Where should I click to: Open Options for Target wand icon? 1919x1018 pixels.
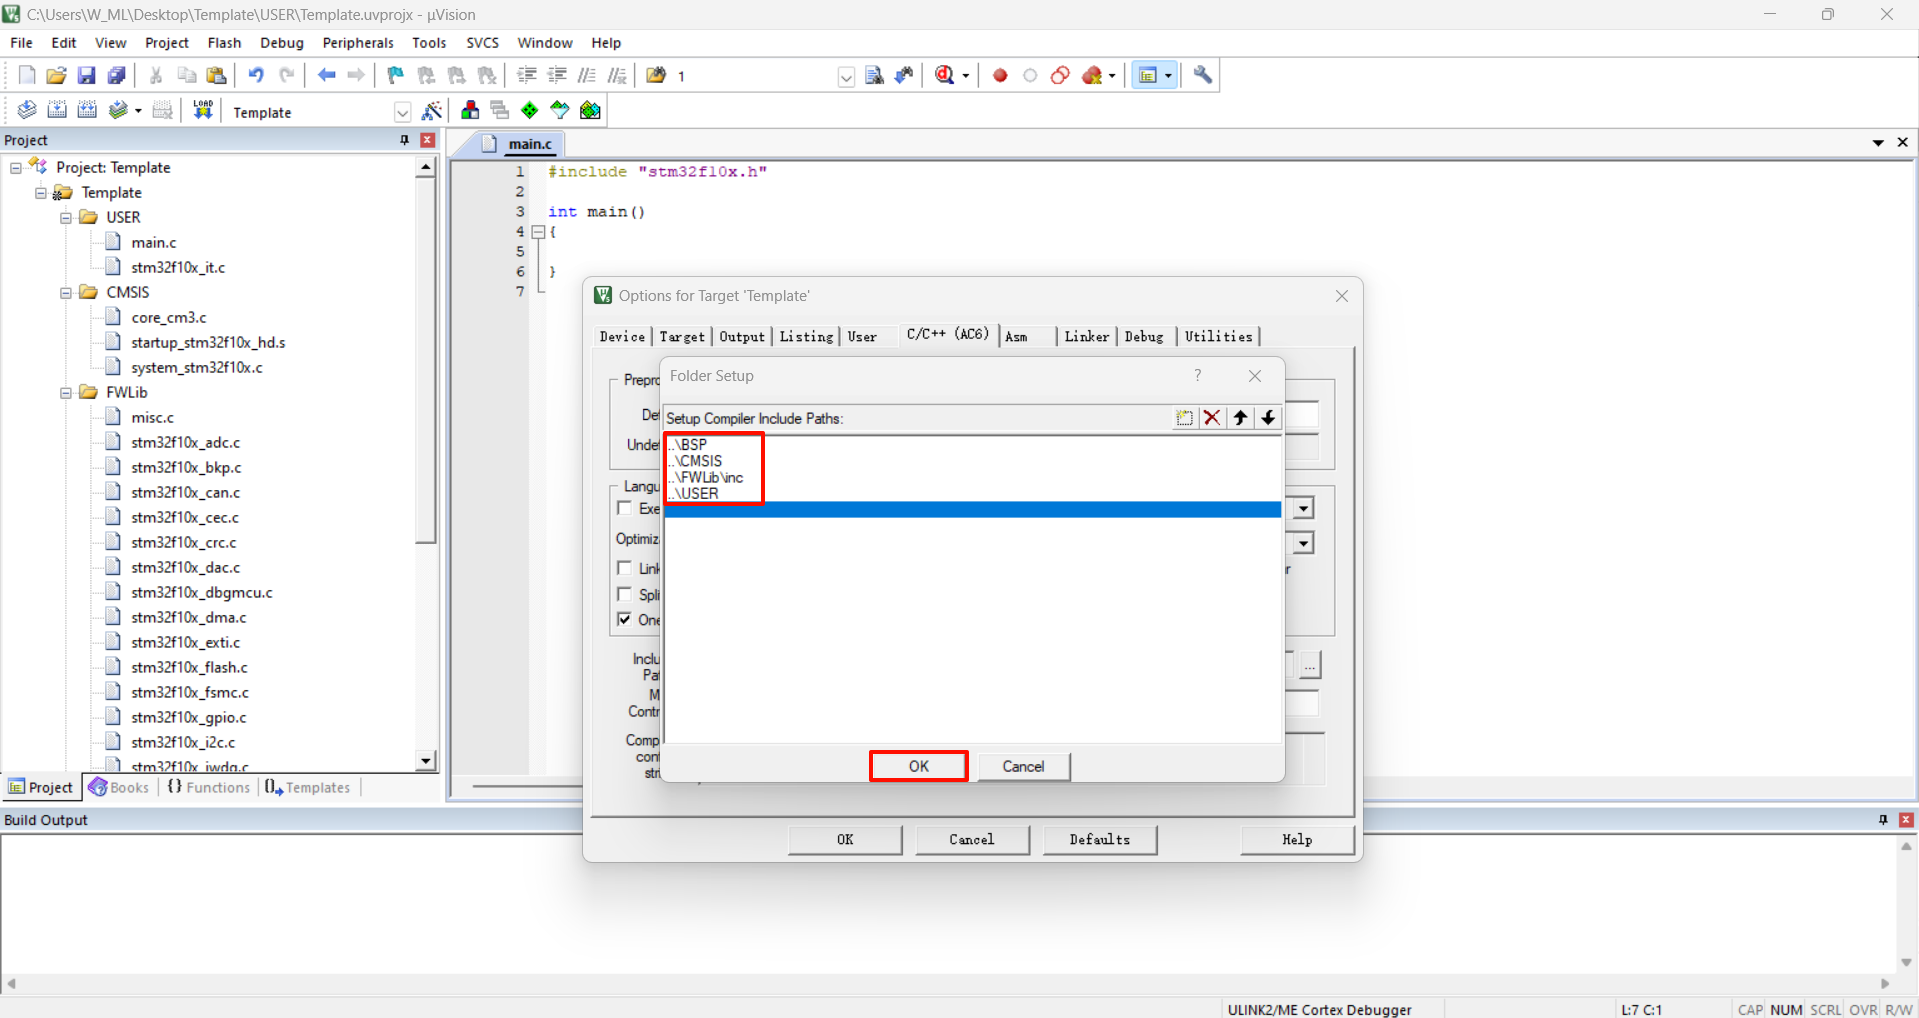pyautogui.click(x=432, y=110)
